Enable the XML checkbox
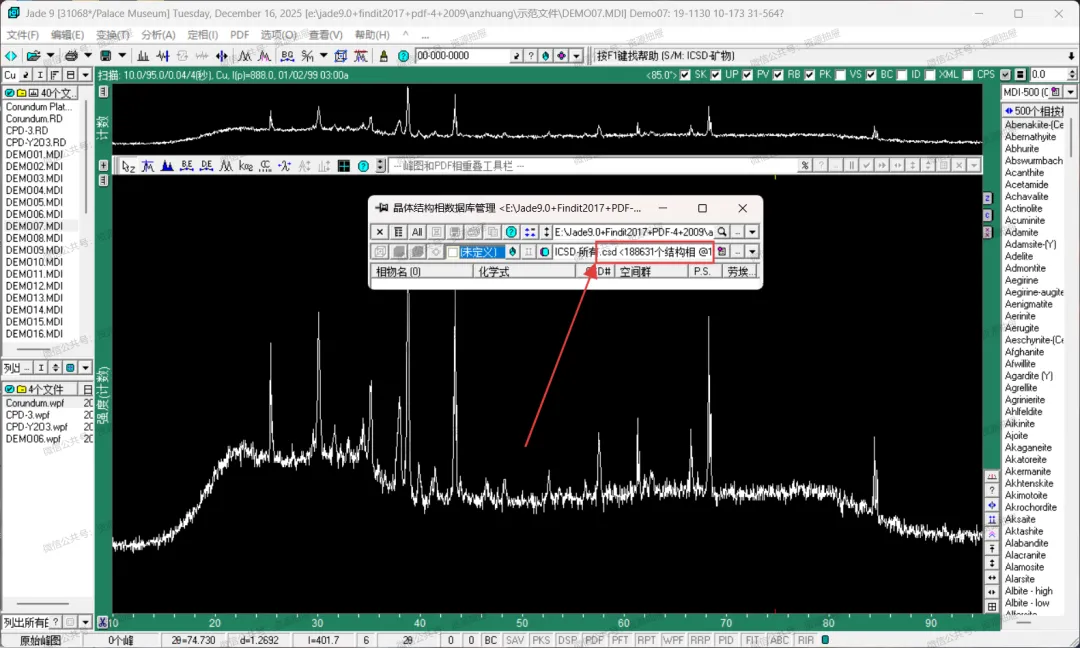Viewport: 1080px width, 648px height. coord(931,75)
